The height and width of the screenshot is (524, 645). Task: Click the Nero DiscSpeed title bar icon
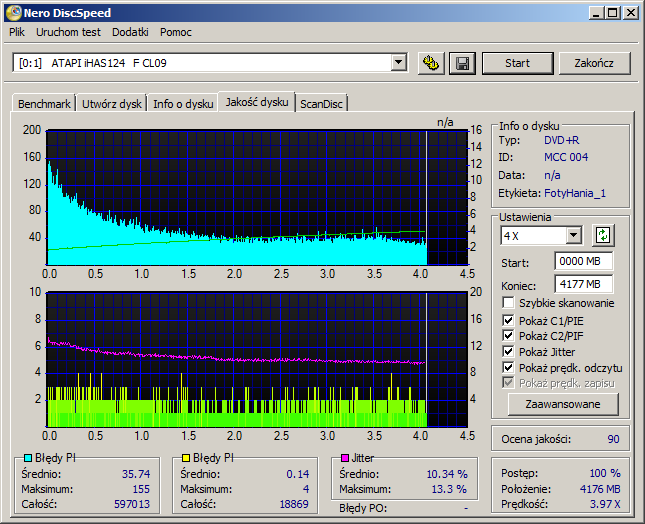tap(13, 13)
